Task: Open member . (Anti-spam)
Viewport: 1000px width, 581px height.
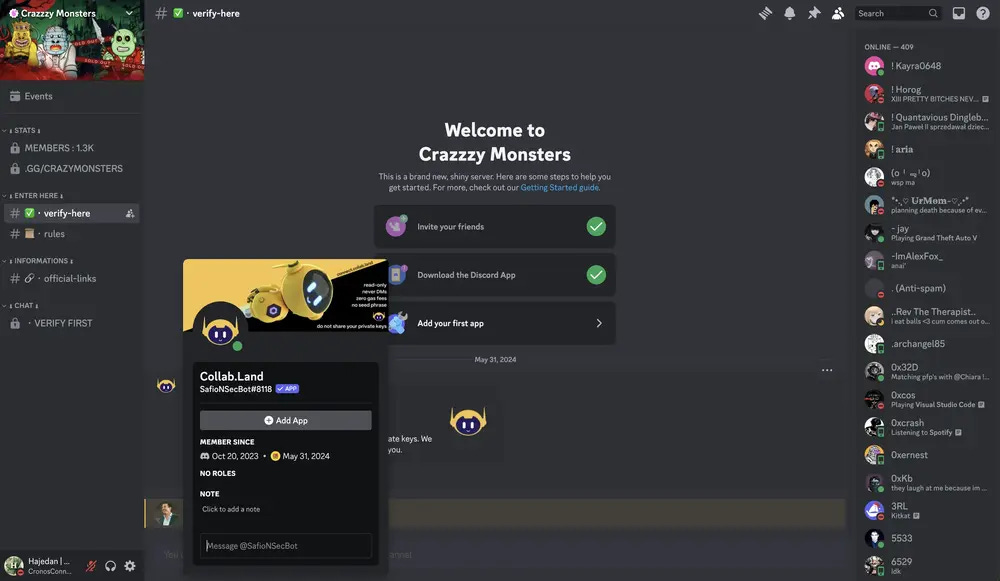Action: [x=927, y=288]
